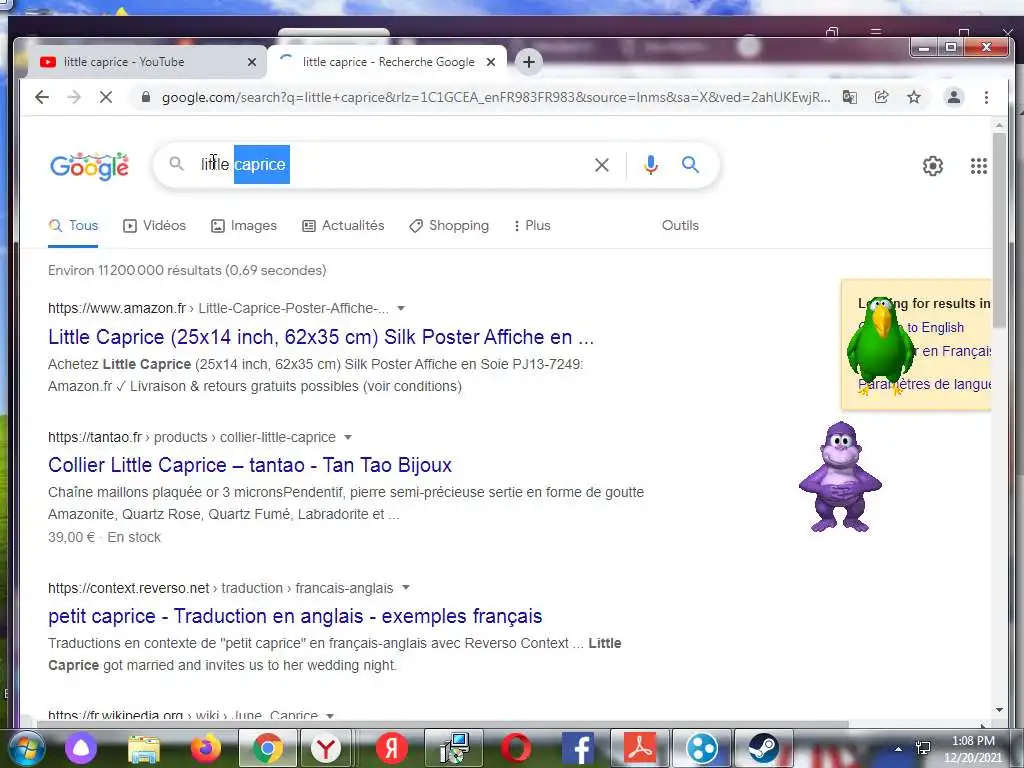Expand the tantao.fr result dropdown arrow

point(347,437)
